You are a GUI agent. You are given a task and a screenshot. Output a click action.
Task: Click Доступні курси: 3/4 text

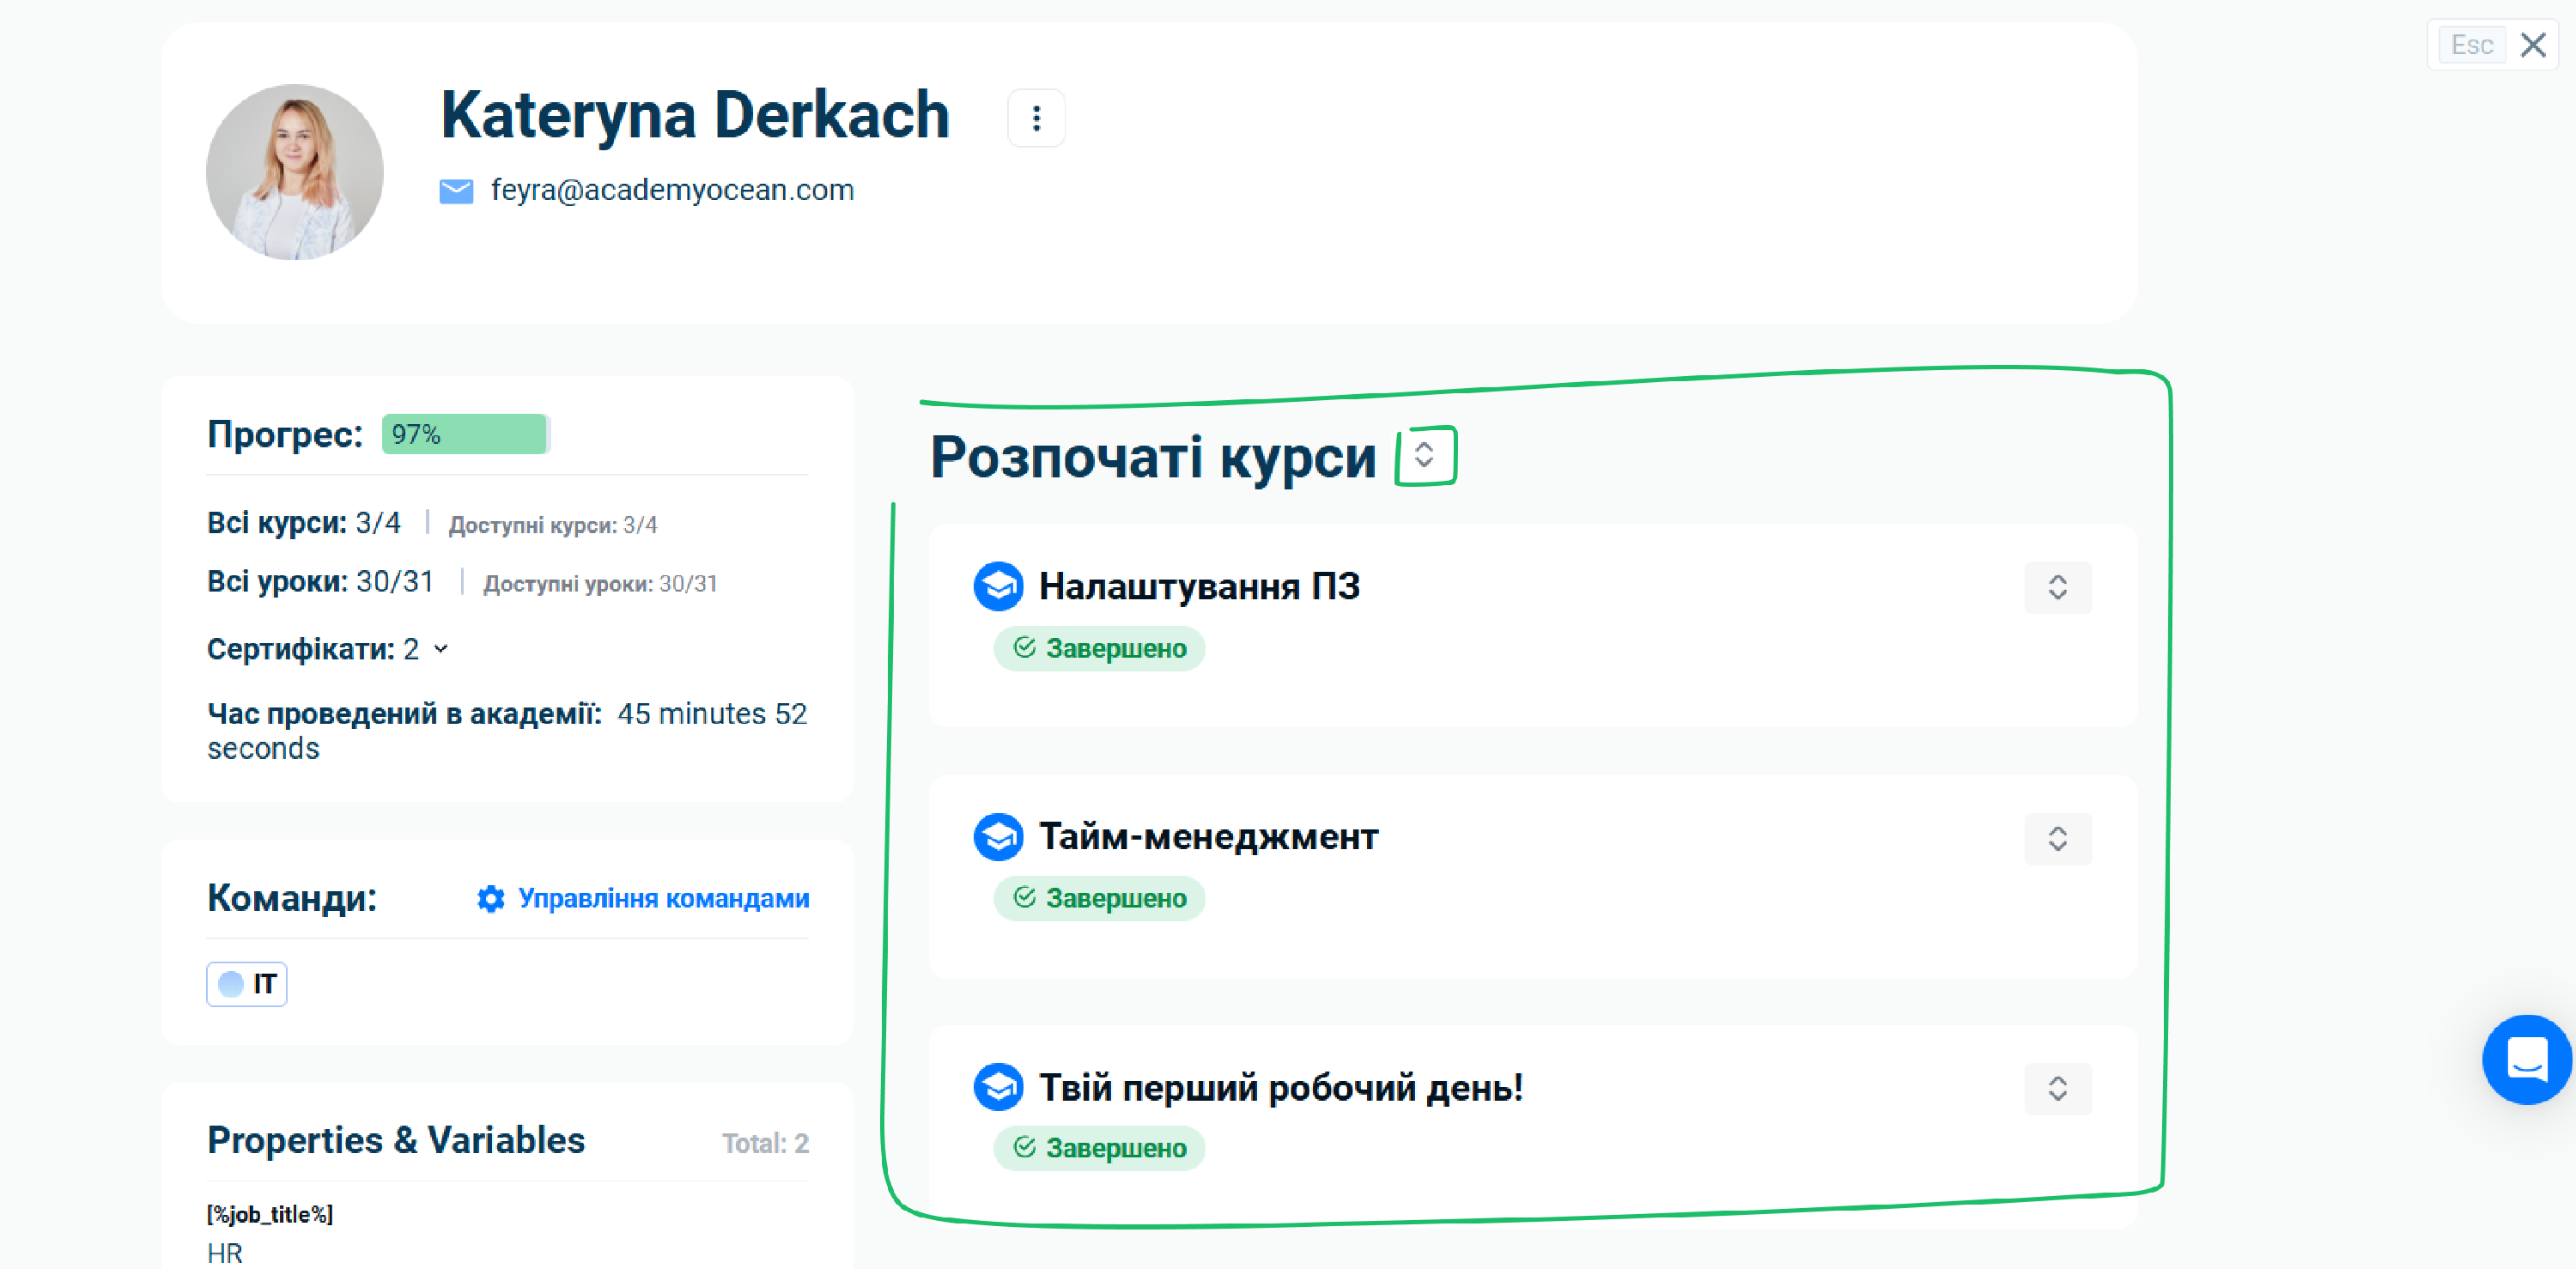pos(552,525)
